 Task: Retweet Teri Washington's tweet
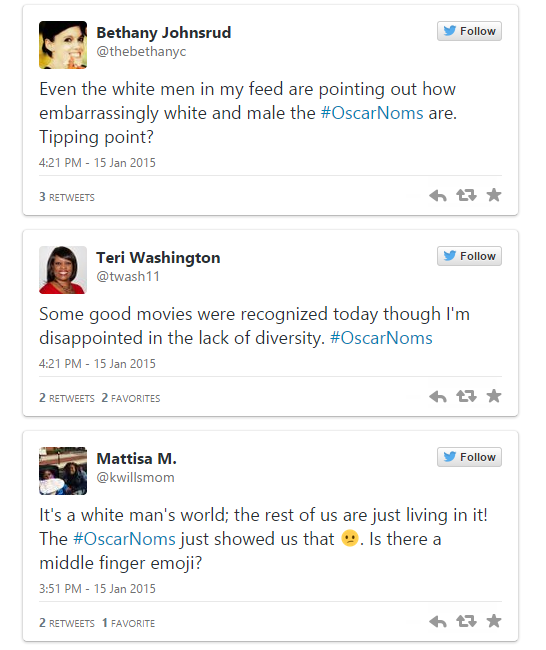coord(466,396)
